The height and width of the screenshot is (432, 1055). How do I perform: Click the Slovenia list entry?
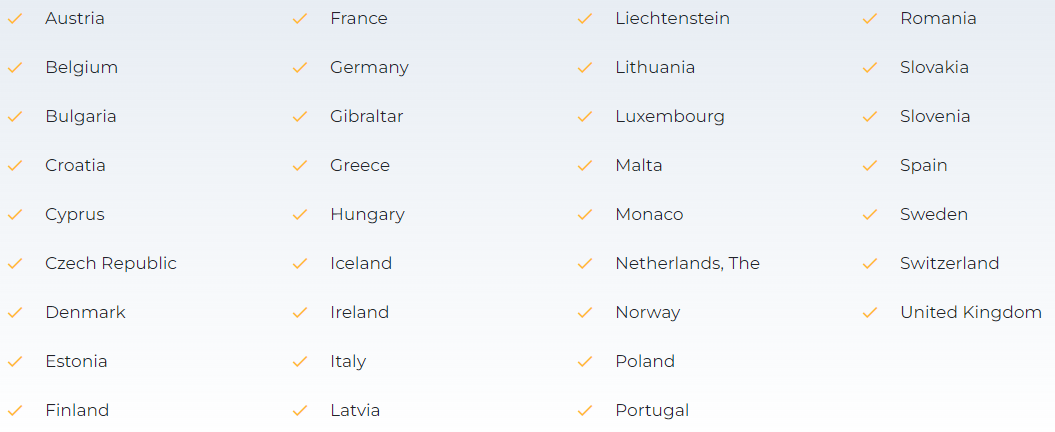(935, 116)
